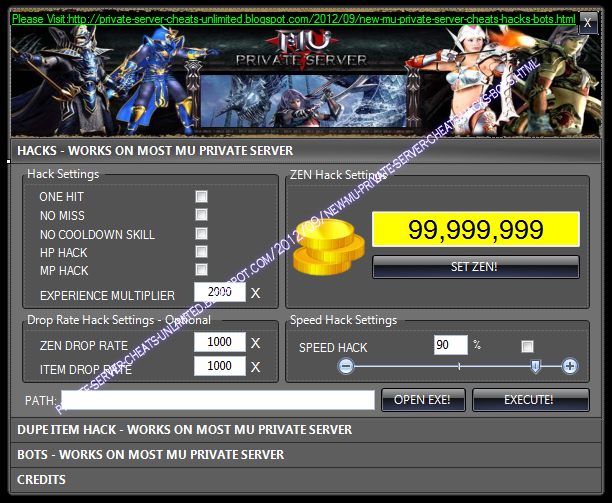This screenshot has width=612, height=503.
Task: Click the PATH text field
Action: 218,400
